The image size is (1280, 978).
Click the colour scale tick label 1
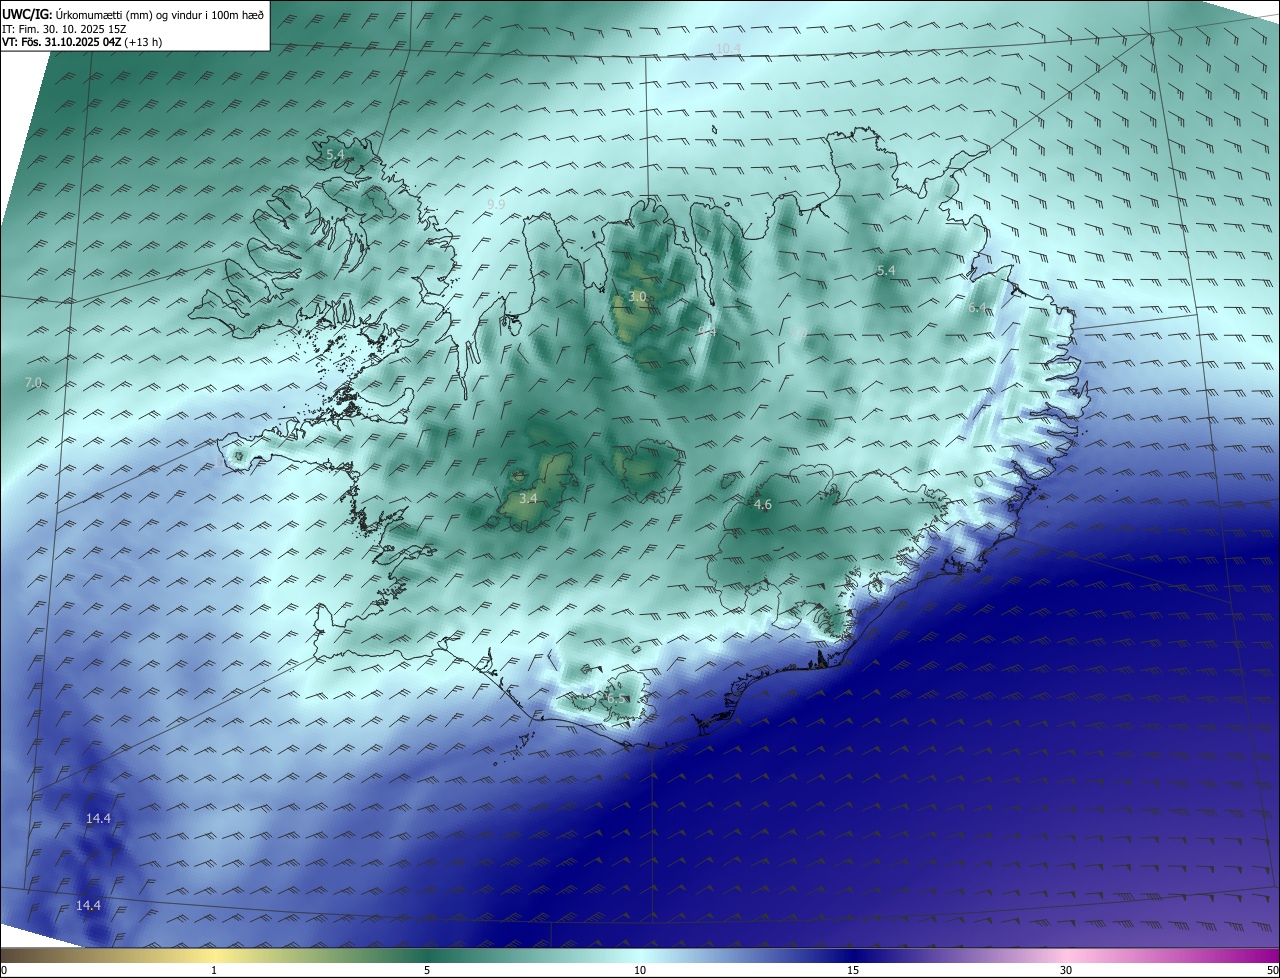pyautogui.click(x=214, y=970)
